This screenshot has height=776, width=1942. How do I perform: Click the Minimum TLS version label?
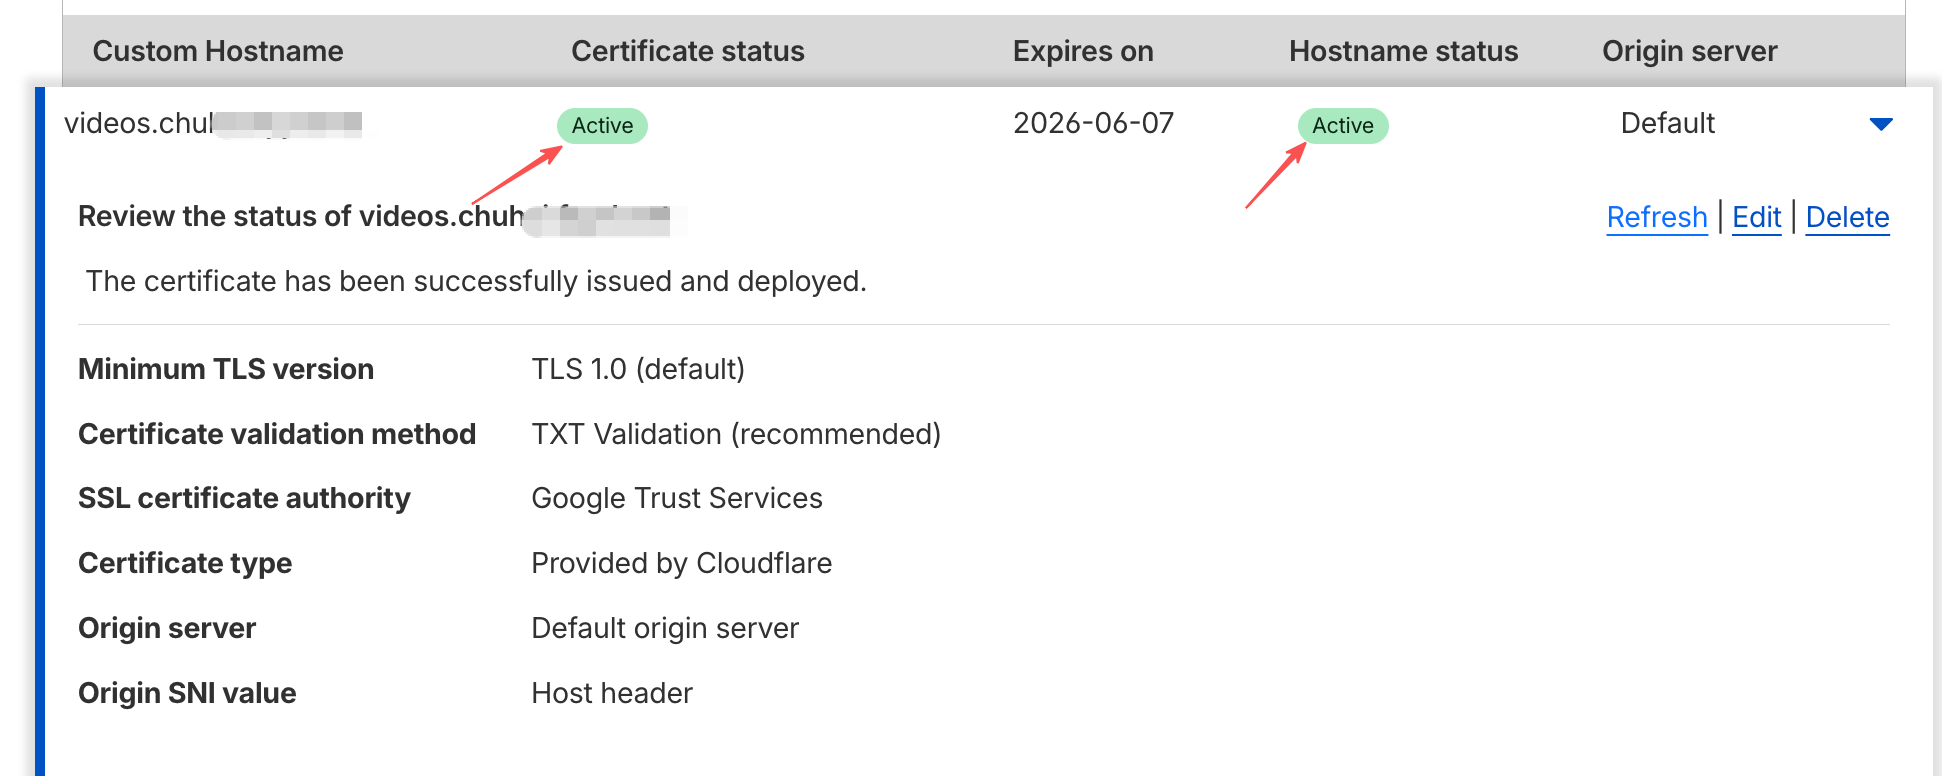pos(226,369)
